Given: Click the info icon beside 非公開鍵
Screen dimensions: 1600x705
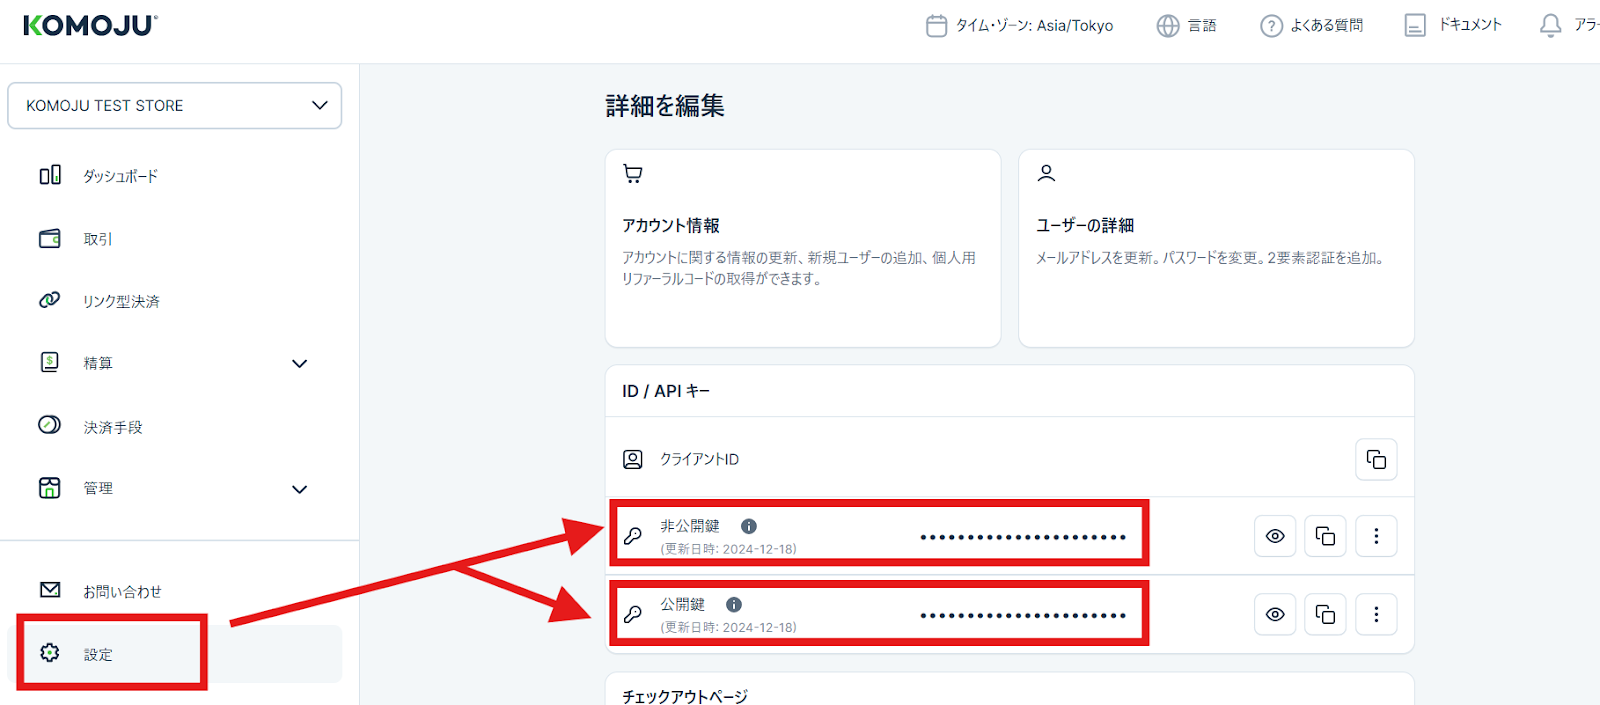Looking at the screenshot, I should 749,526.
